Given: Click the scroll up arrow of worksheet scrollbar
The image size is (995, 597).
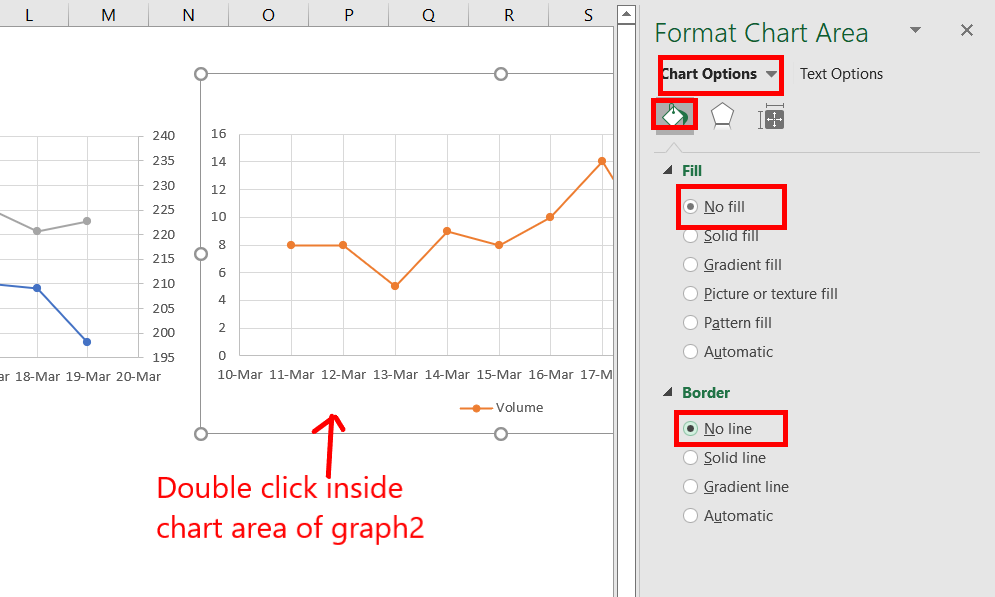Looking at the screenshot, I should tap(626, 14).
